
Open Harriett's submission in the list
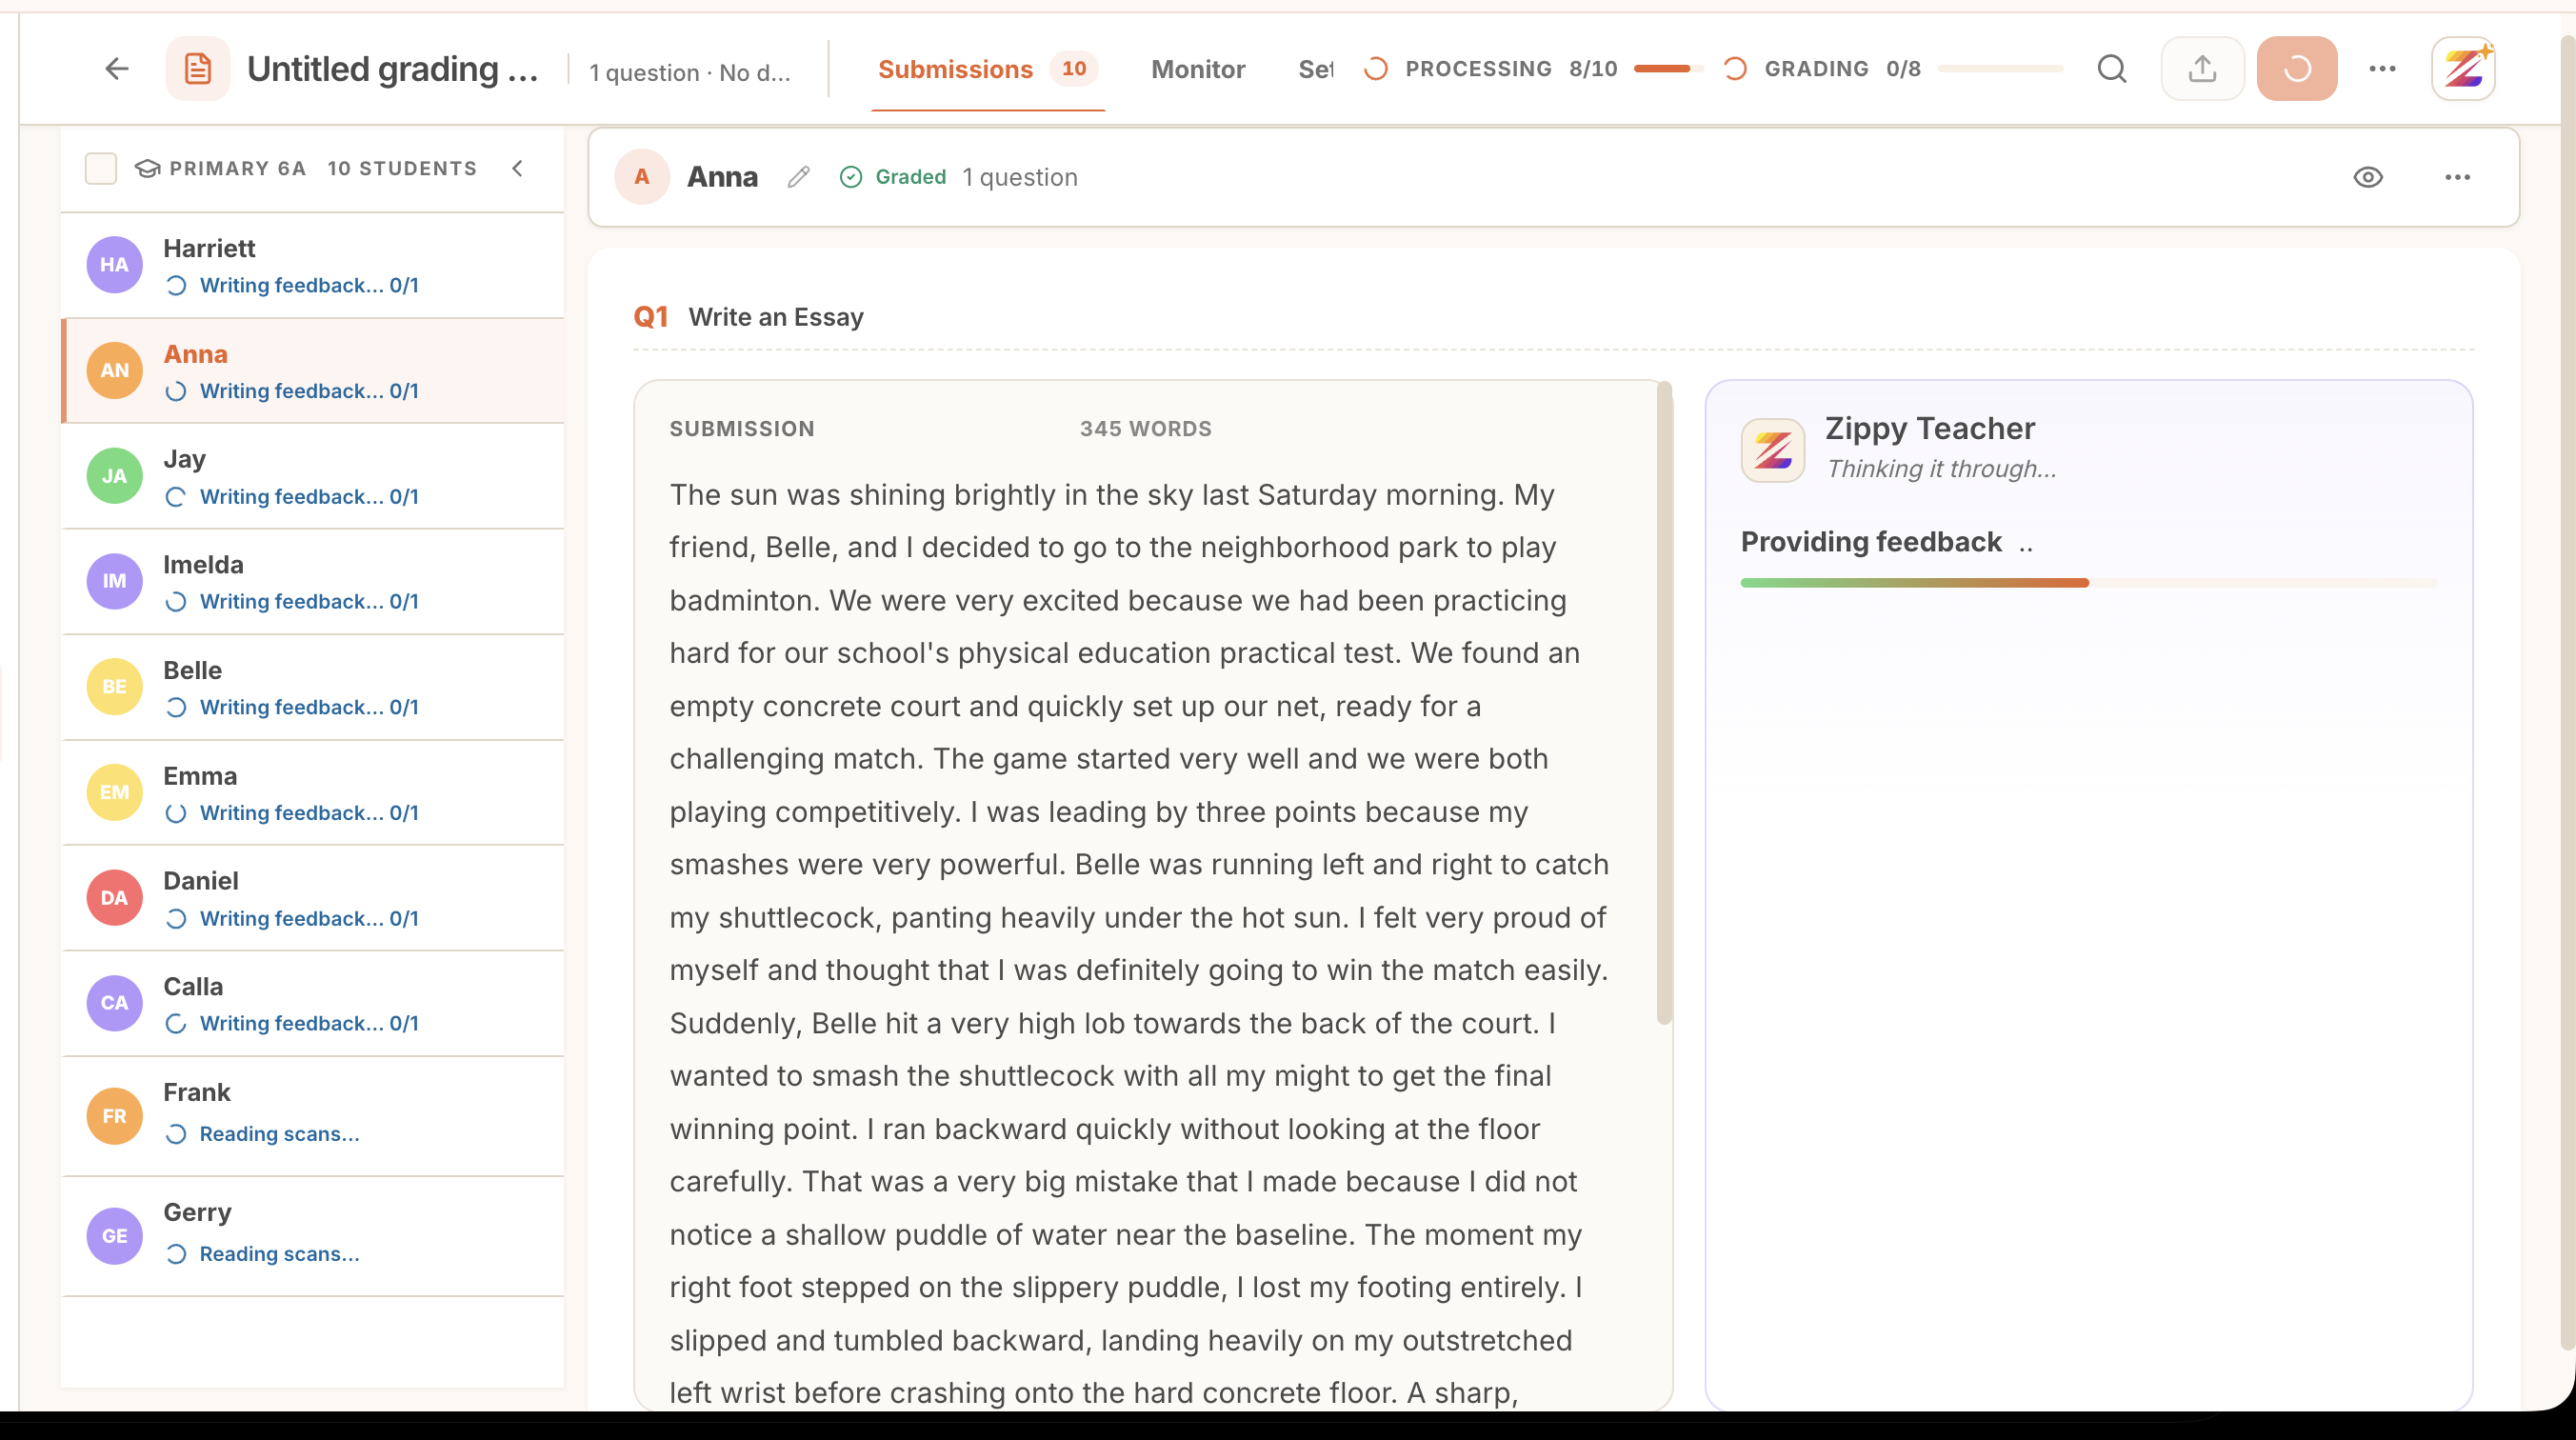coord(313,265)
